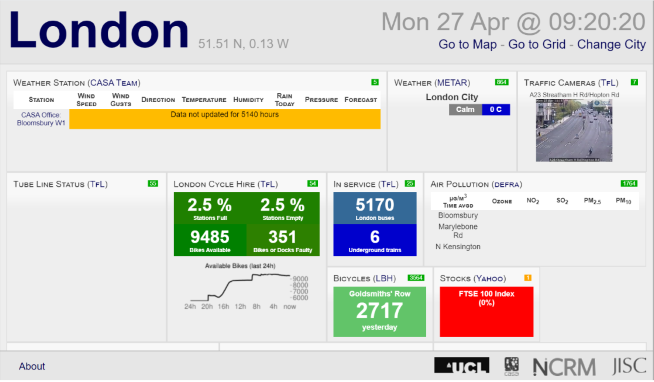Image resolution: width=654 pixels, height=382 pixels.
Task: Click the Change City link
Action: [611, 44]
